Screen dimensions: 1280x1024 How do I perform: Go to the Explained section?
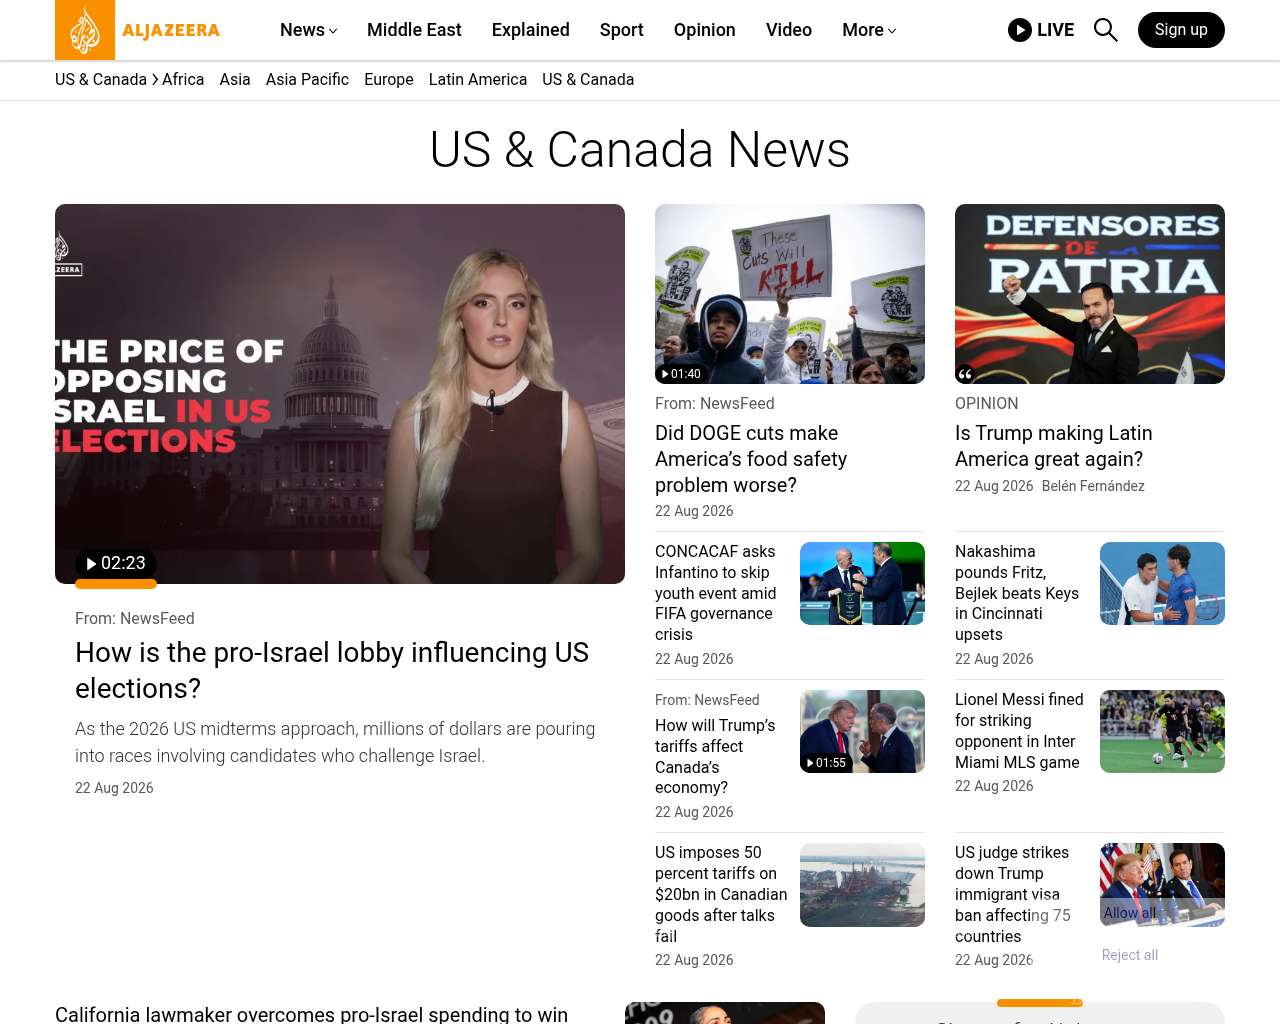tap(531, 30)
